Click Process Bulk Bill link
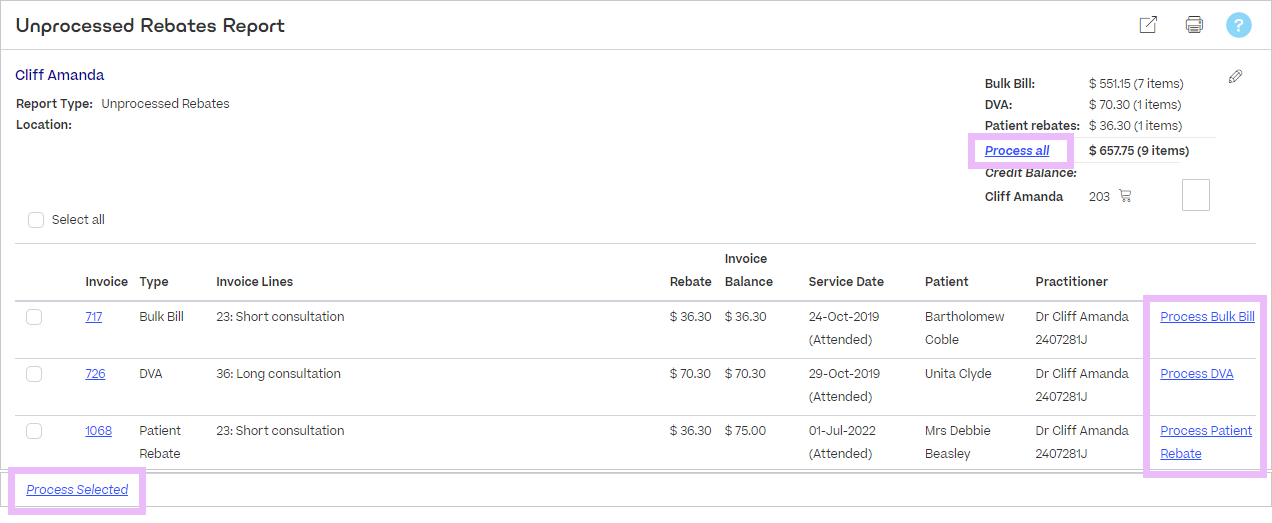Viewport: 1272px width, 523px height. [1207, 317]
